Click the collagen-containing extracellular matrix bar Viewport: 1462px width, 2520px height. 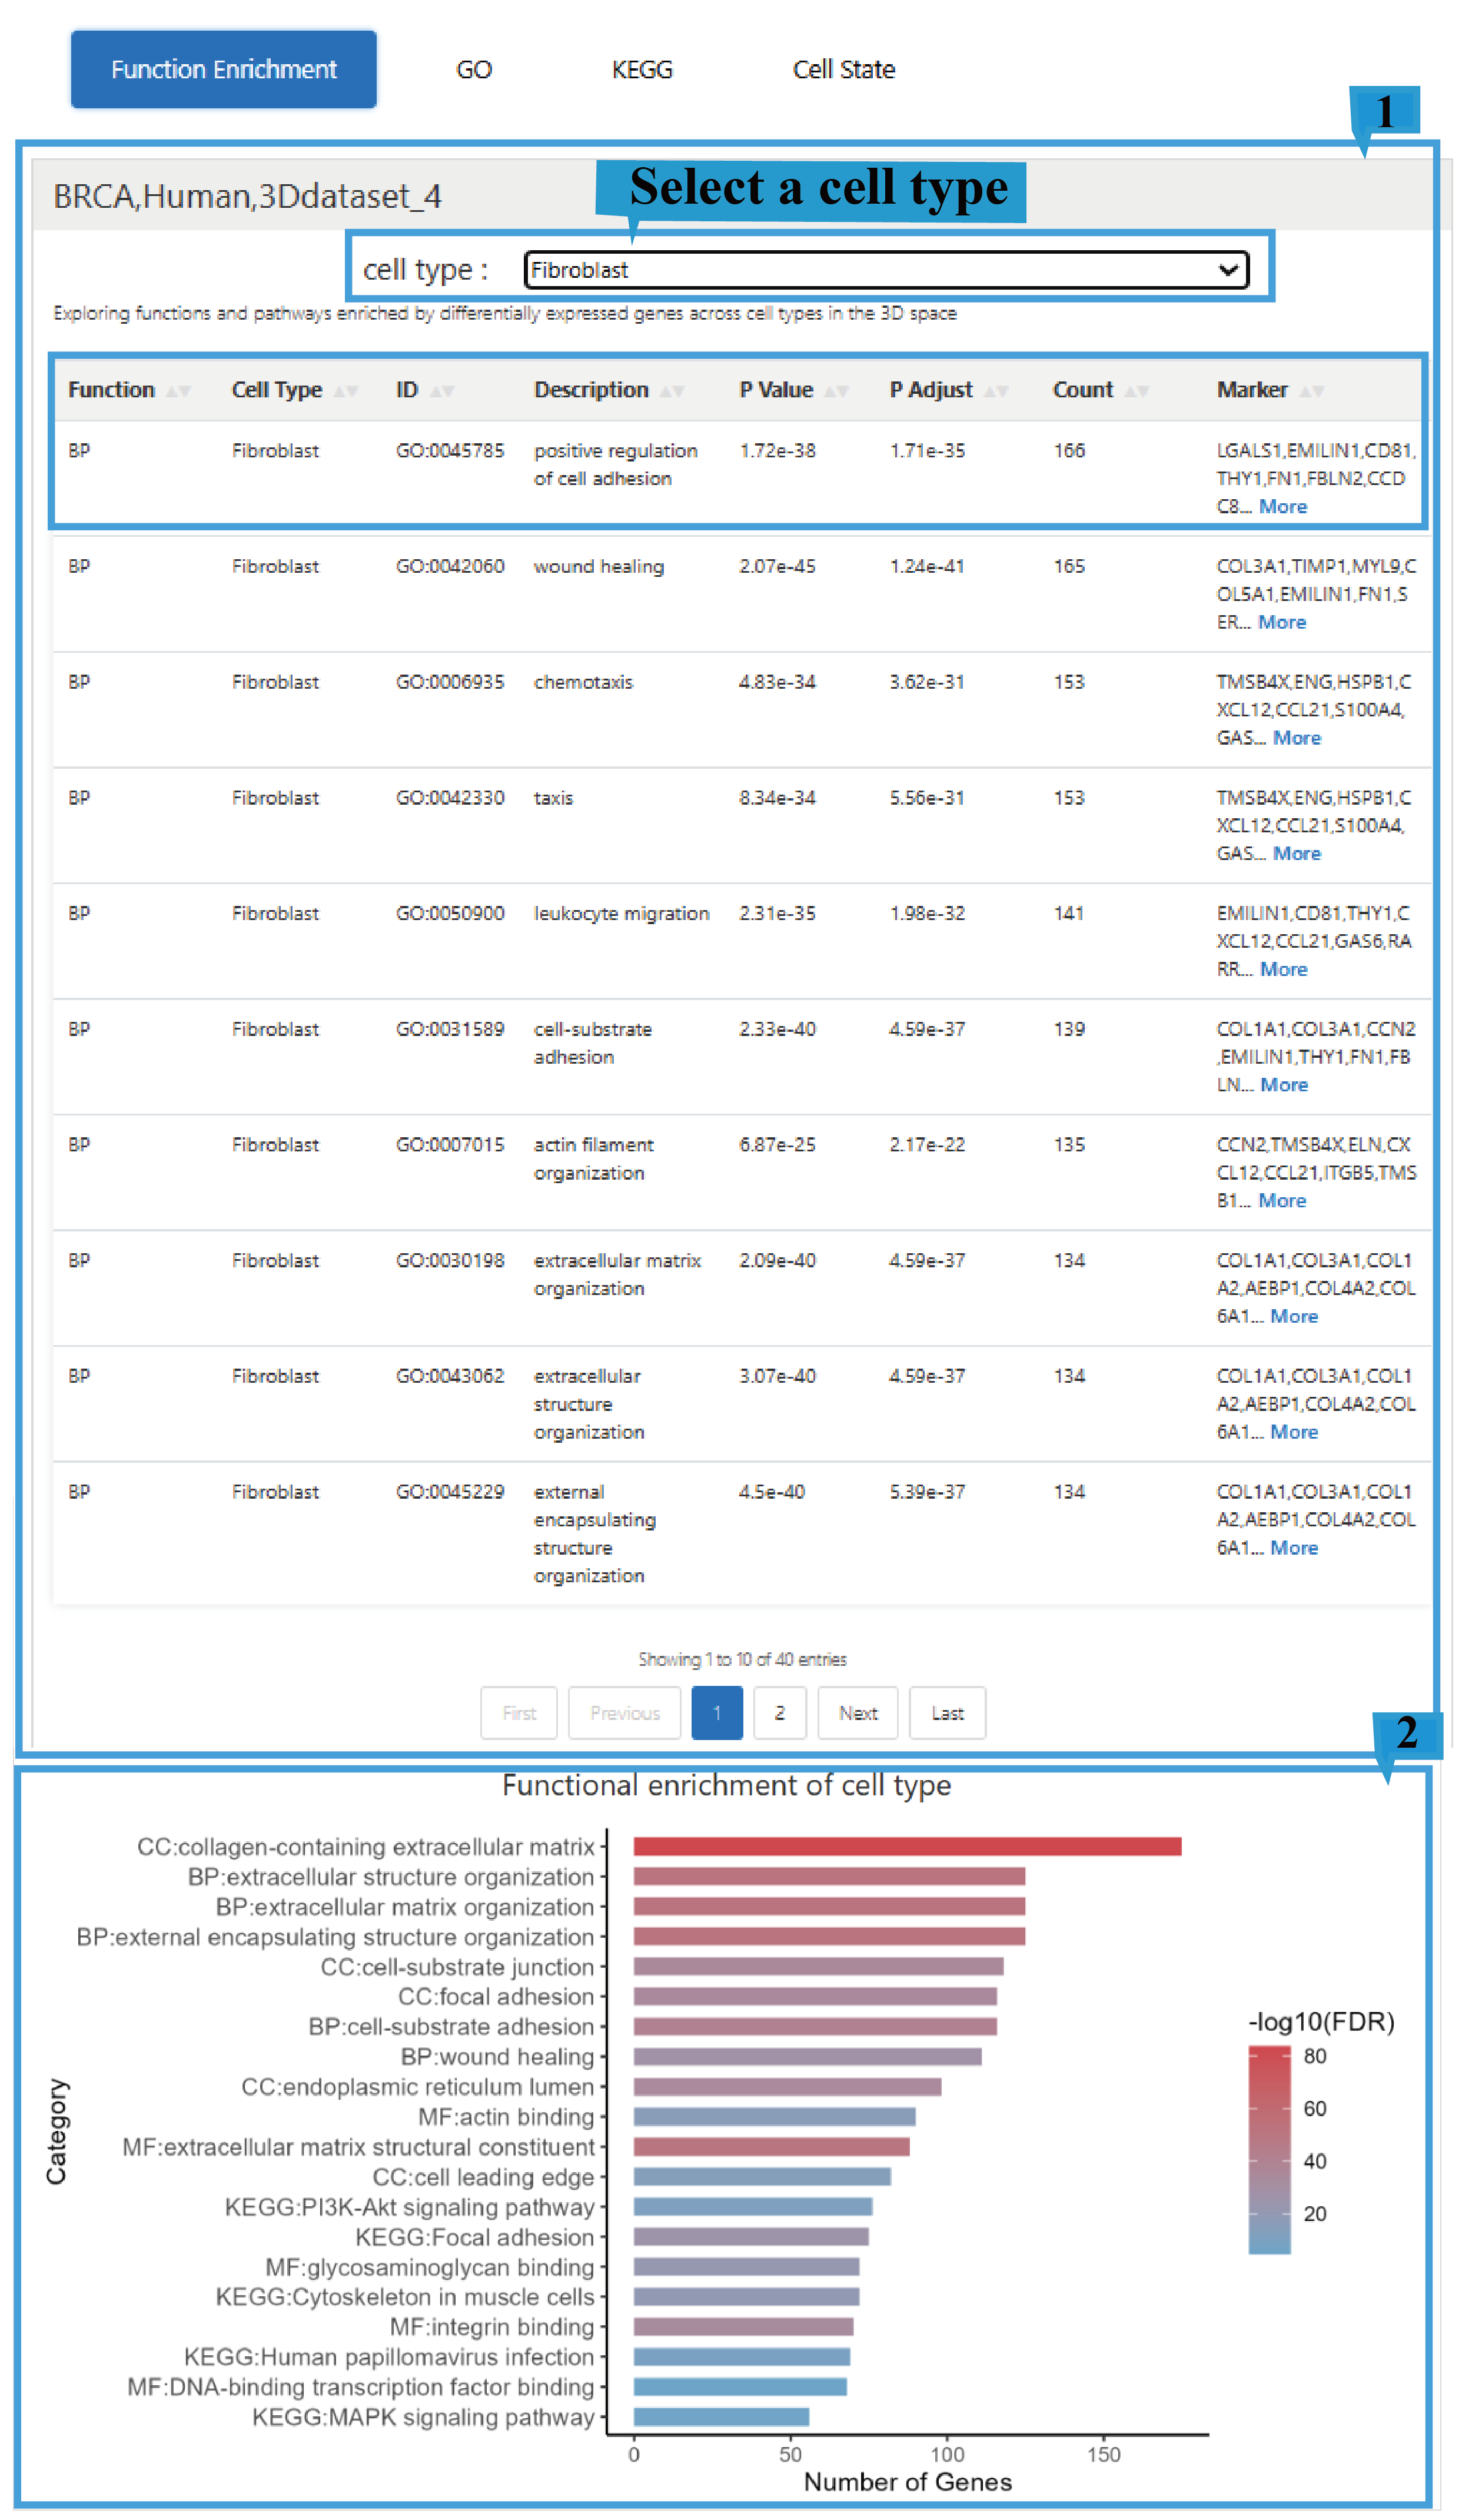907,1847
